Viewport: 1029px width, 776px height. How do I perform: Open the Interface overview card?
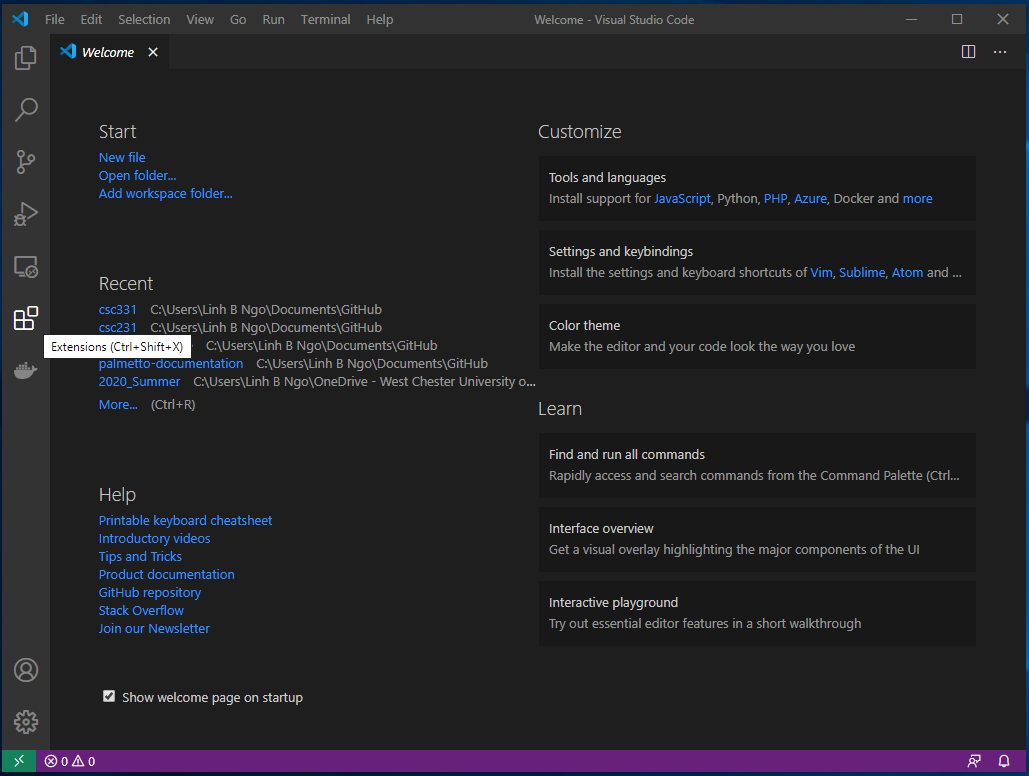(x=757, y=539)
